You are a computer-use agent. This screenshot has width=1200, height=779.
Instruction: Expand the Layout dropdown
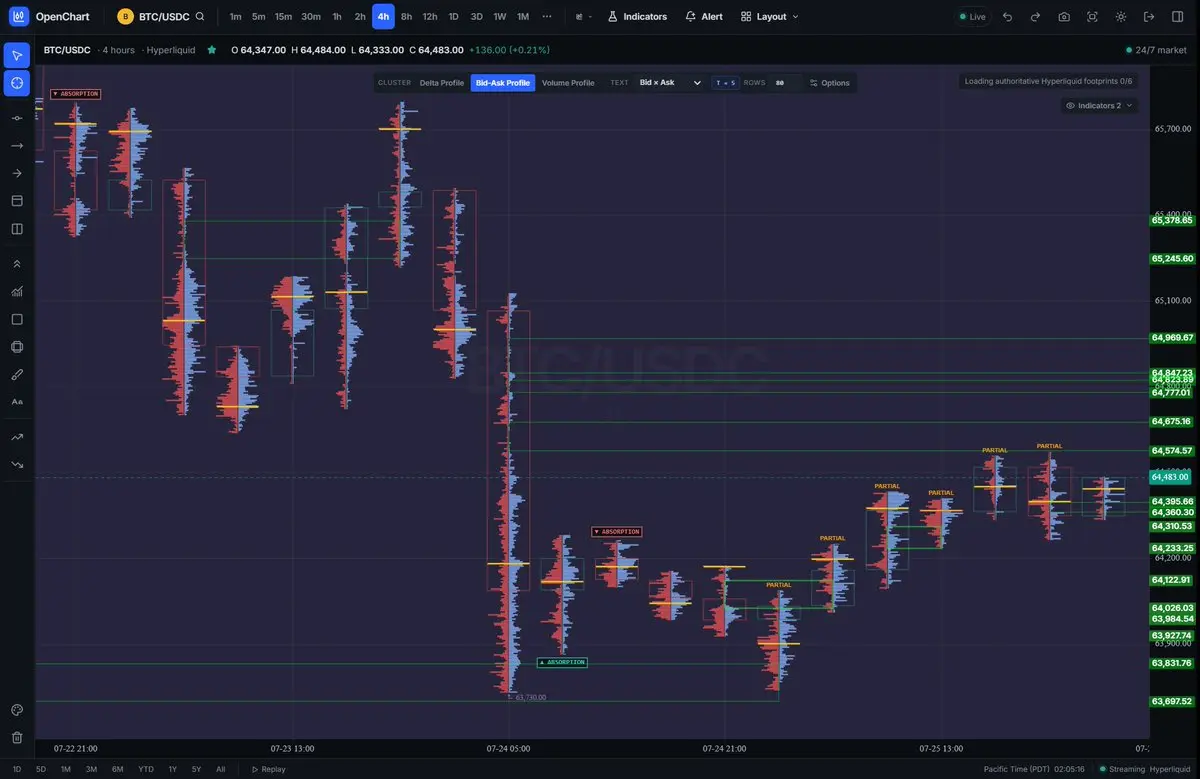click(x=770, y=16)
